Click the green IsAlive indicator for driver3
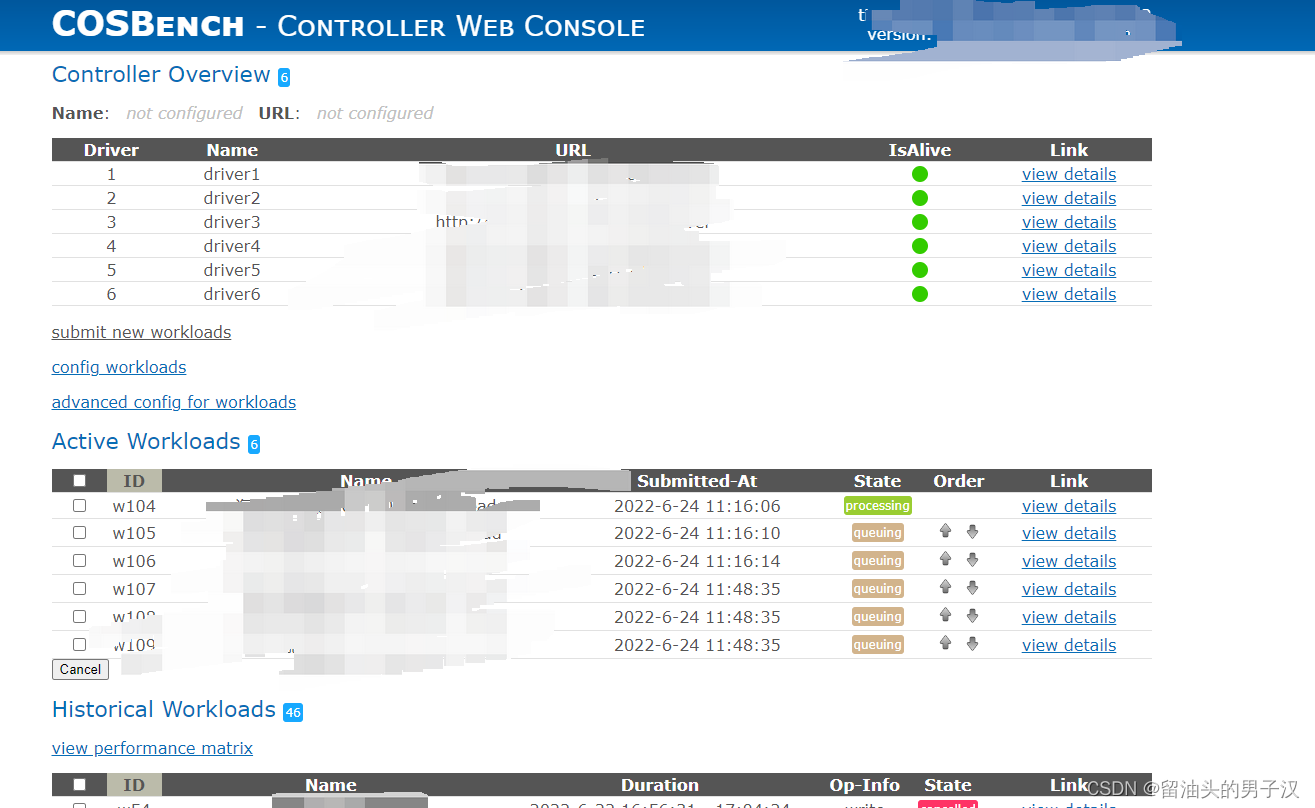Screen dimensions: 1315x808 pyautogui.click(x=919, y=221)
